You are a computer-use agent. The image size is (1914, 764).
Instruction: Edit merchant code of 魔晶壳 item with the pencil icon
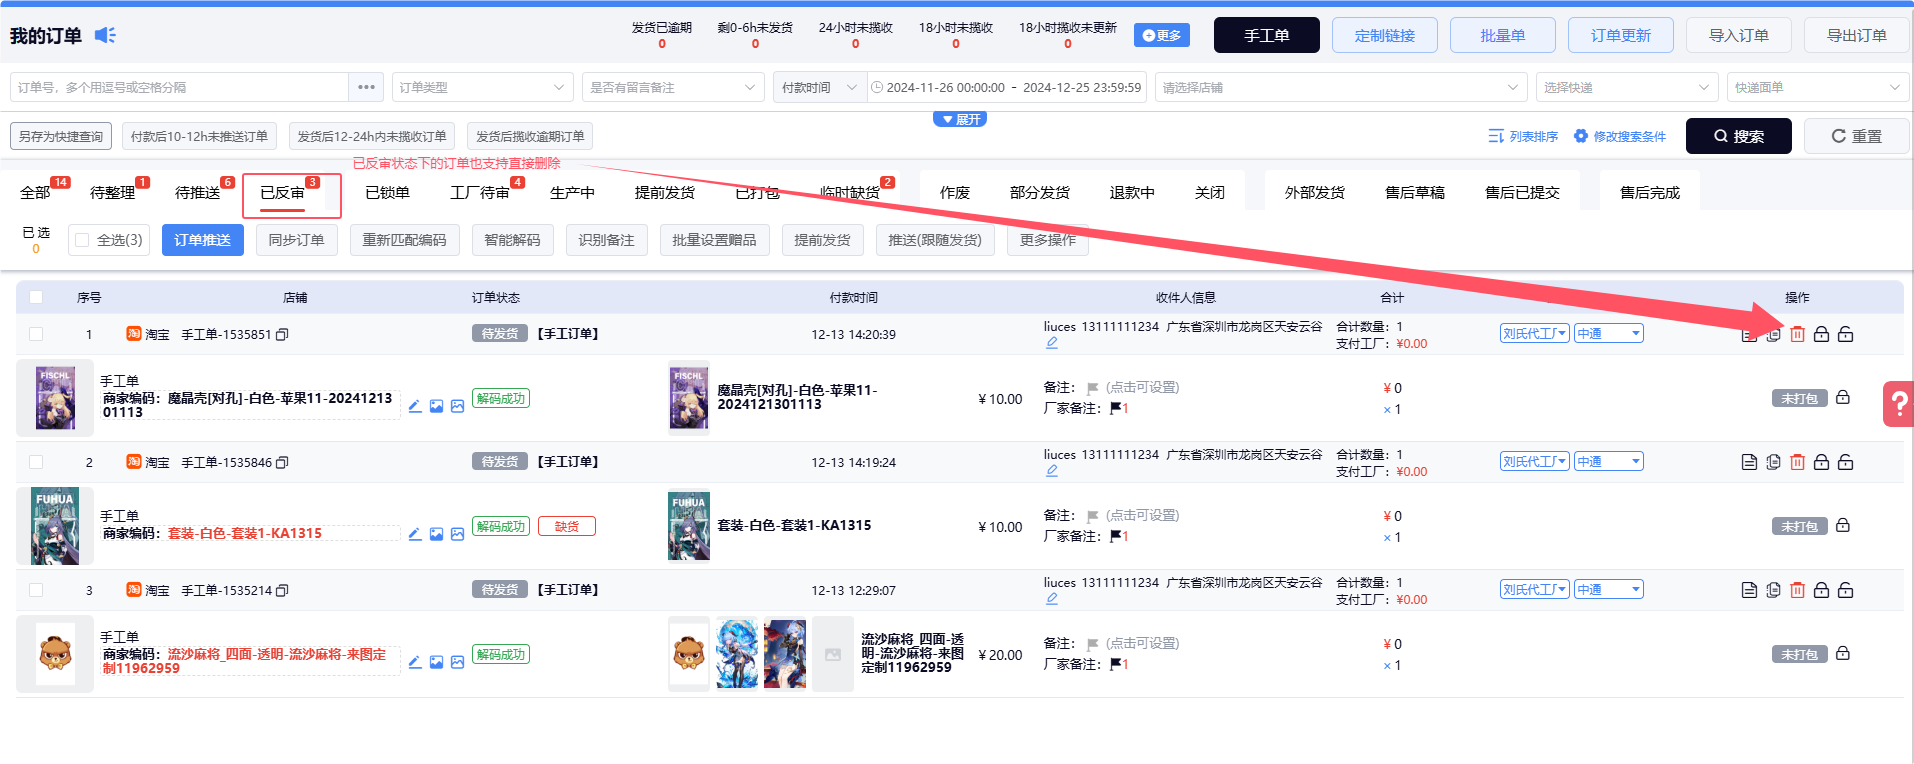[414, 406]
